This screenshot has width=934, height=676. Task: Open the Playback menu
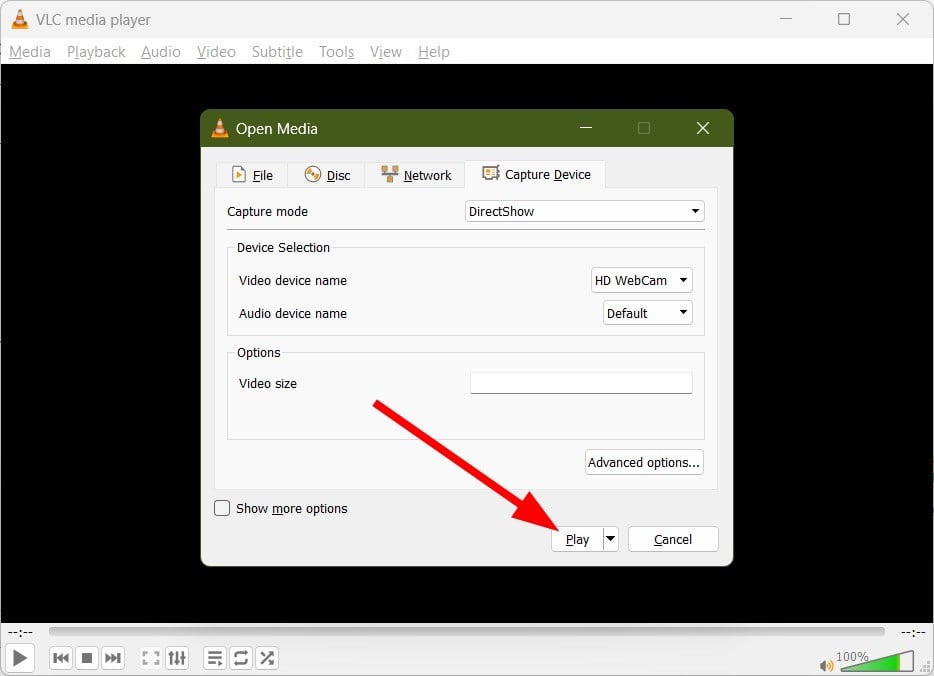click(x=96, y=52)
